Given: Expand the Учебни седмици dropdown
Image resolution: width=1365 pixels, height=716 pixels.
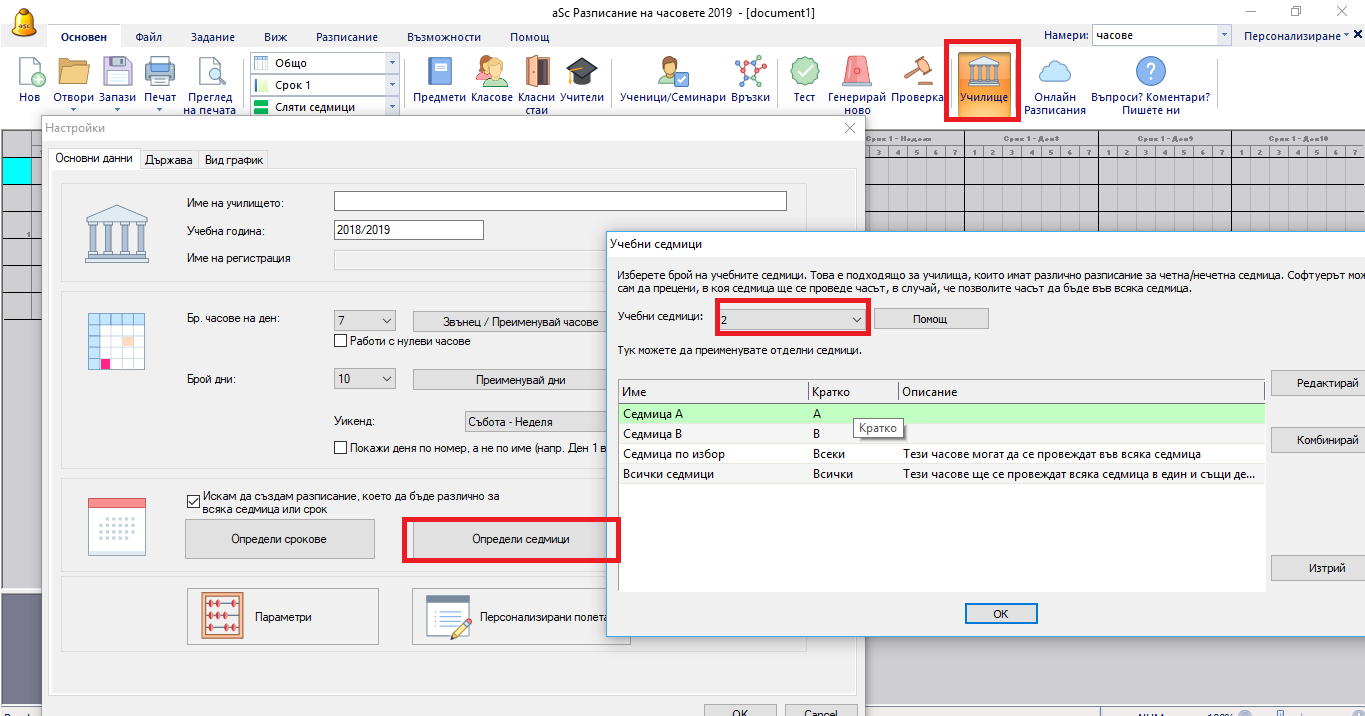Looking at the screenshot, I should point(856,319).
